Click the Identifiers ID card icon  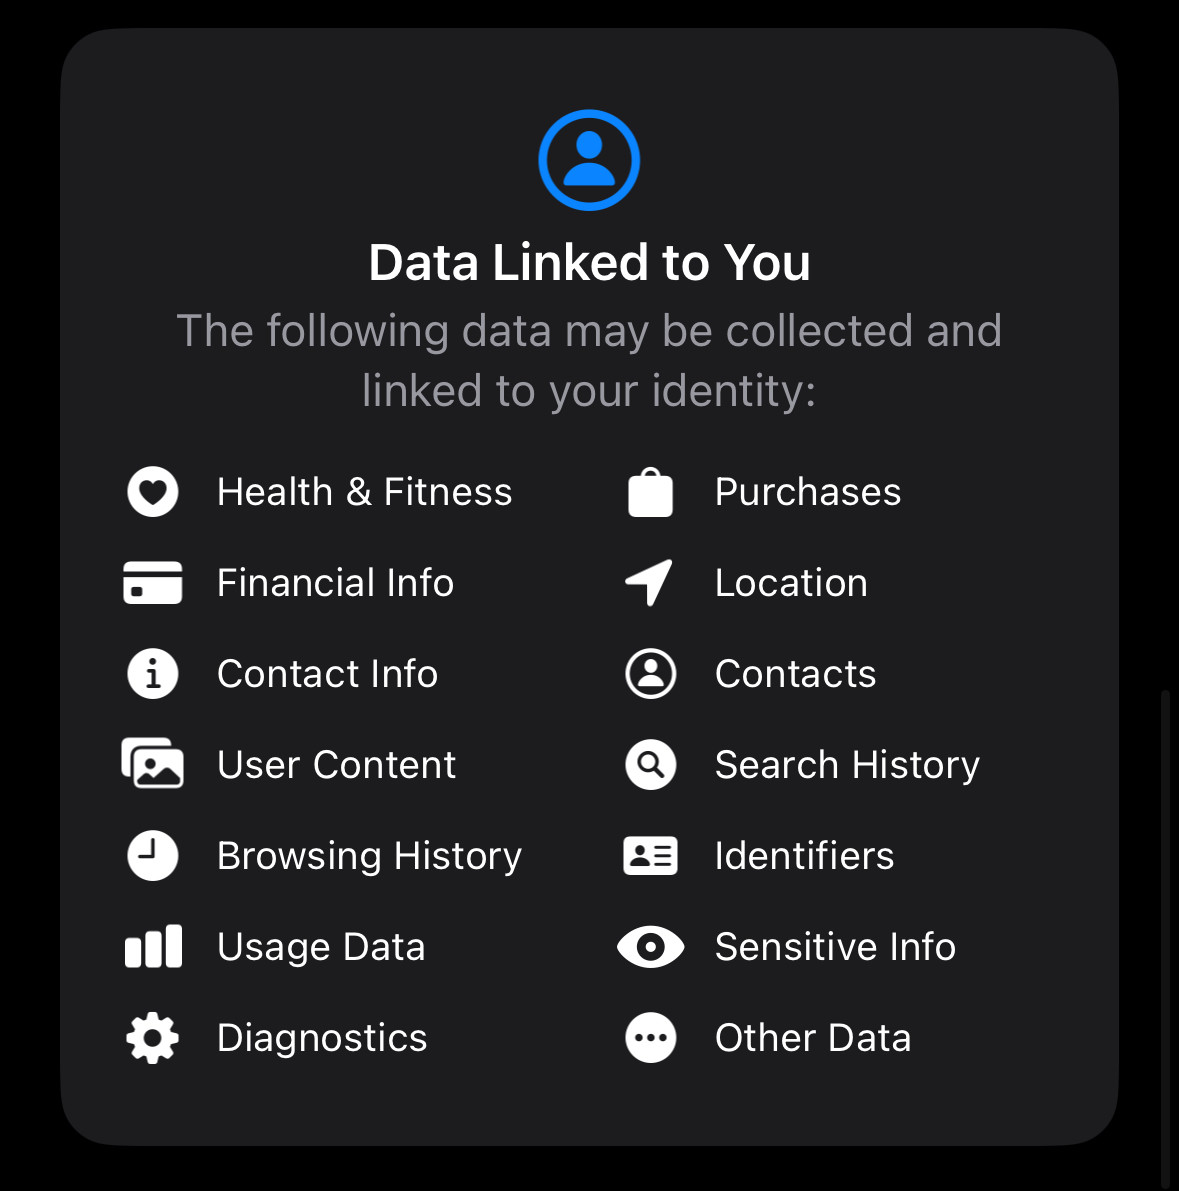tap(651, 856)
